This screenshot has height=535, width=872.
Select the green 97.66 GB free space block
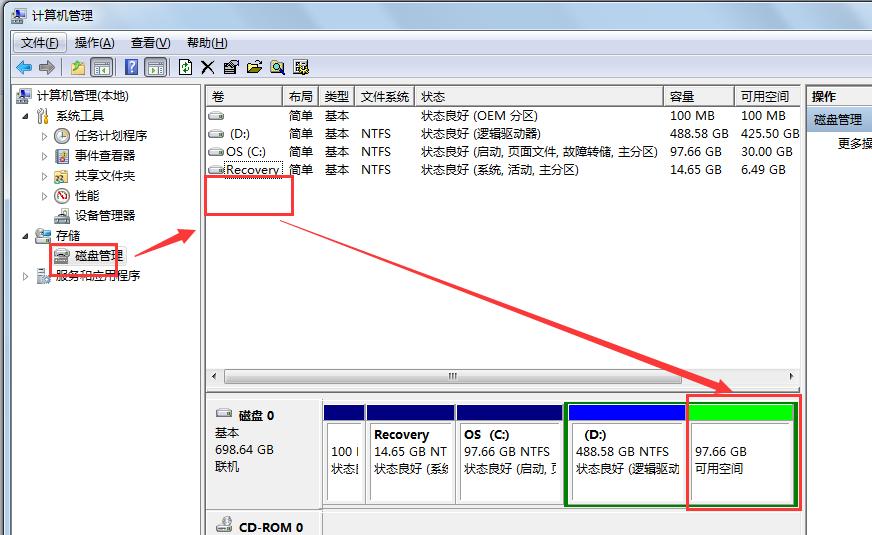740,460
